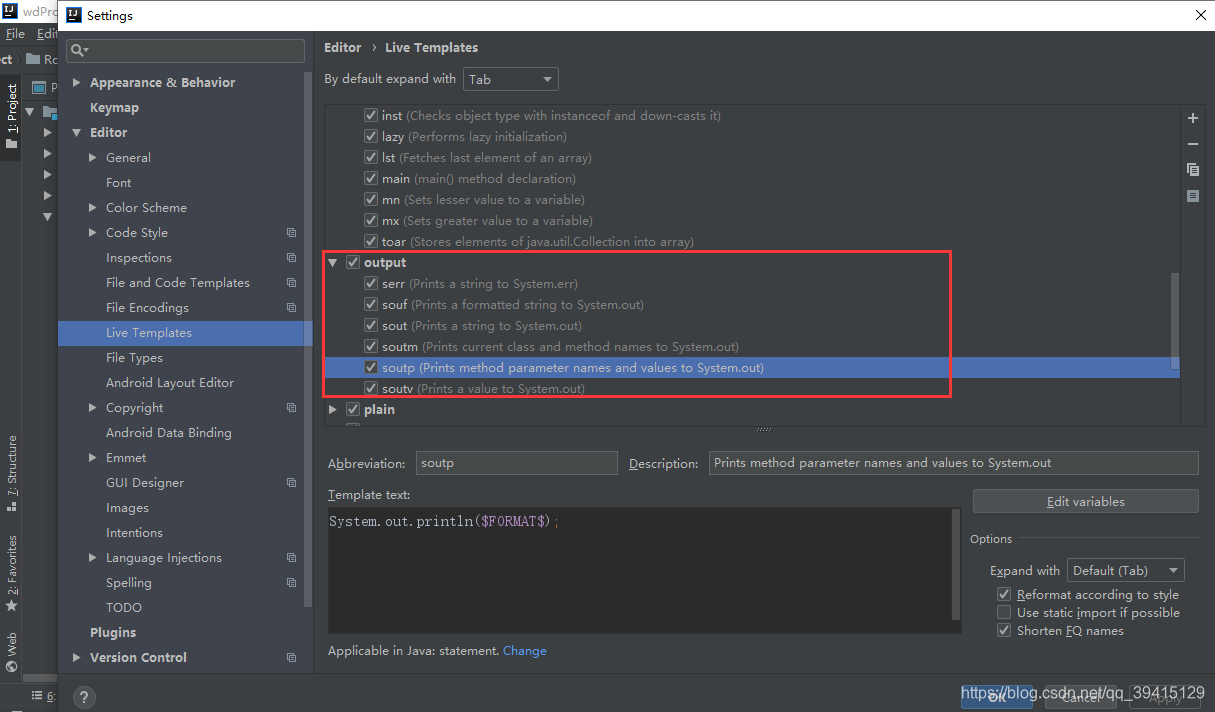Toggle the soutp template checkbox

tap(371, 368)
